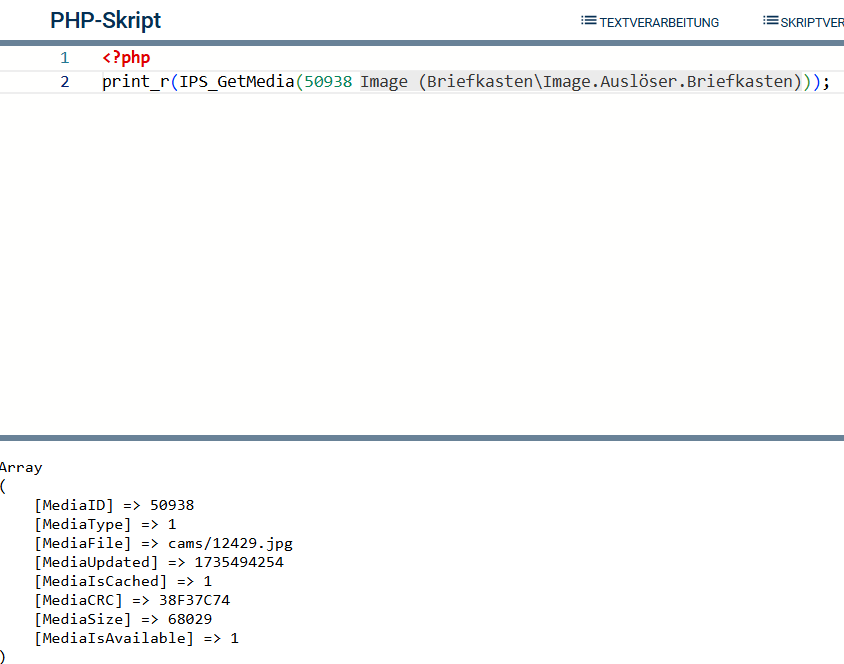Select line number 1 in gutter
Screen dimensions: 844x664
[65, 58]
